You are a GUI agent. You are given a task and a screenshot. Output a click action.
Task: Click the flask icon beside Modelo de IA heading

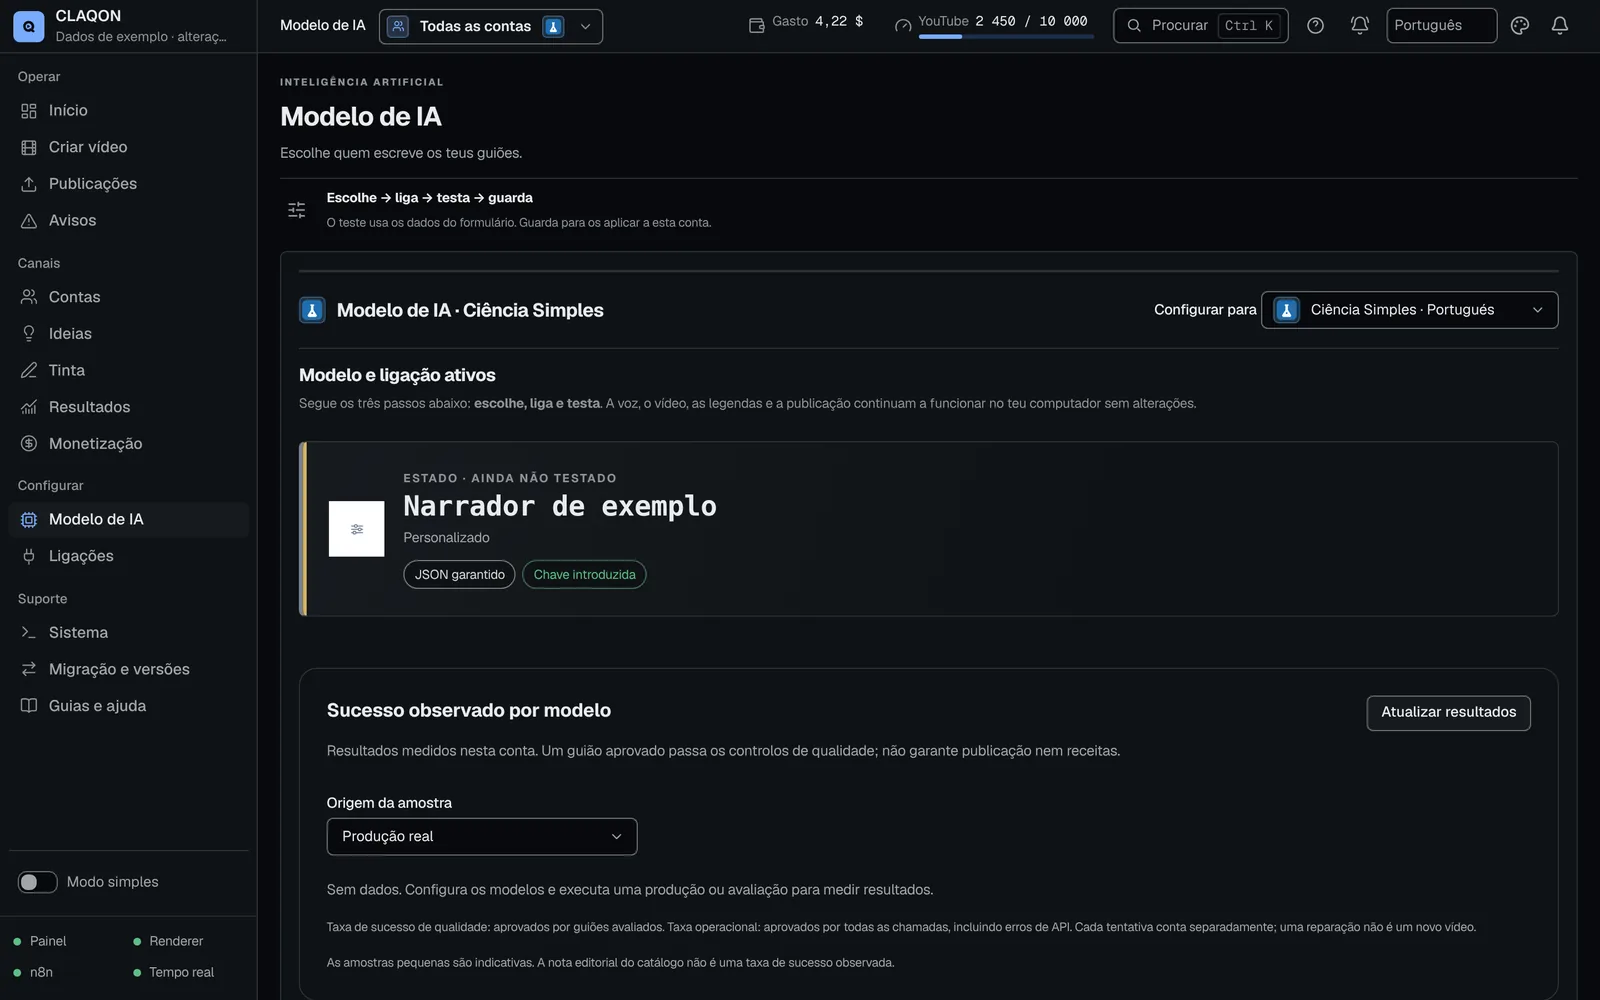tap(312, 310)
